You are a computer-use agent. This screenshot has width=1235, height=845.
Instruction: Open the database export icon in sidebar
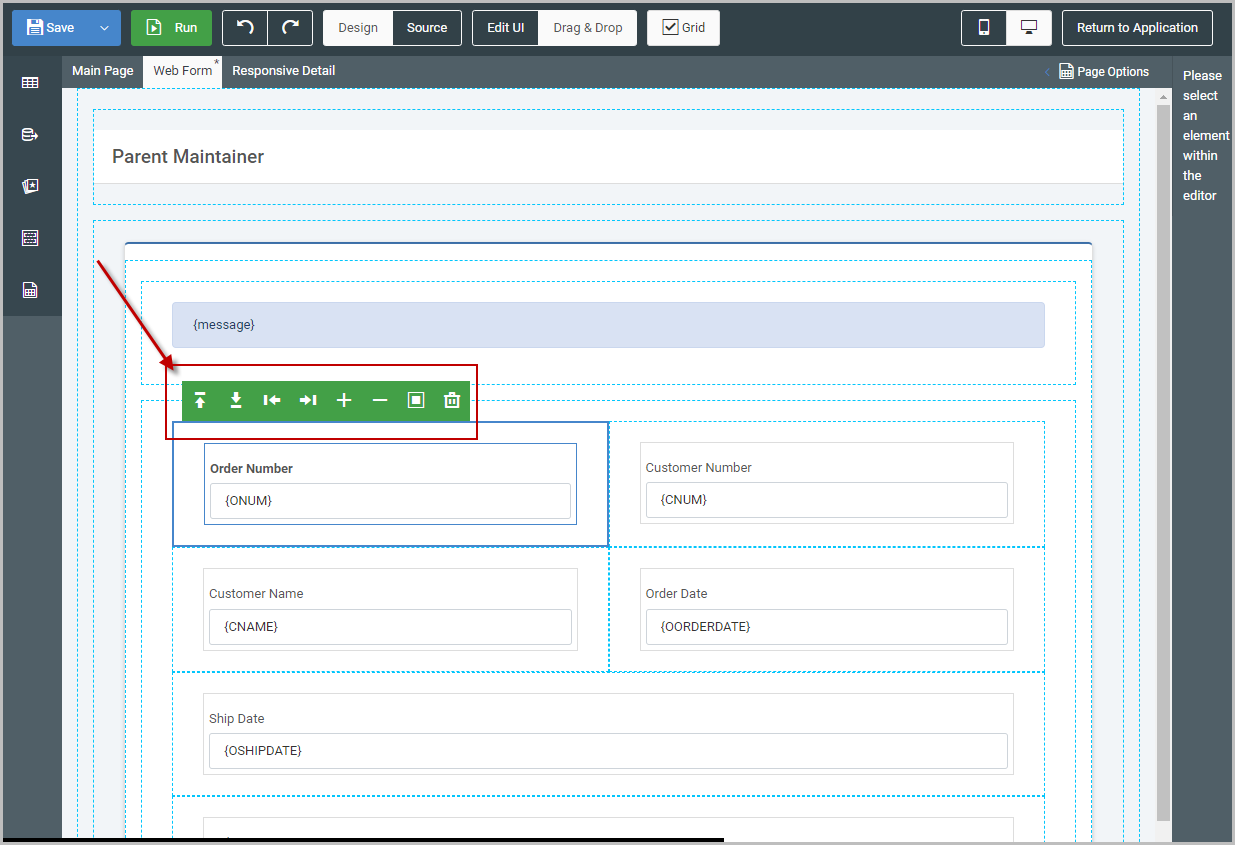[x=30, y=135]
